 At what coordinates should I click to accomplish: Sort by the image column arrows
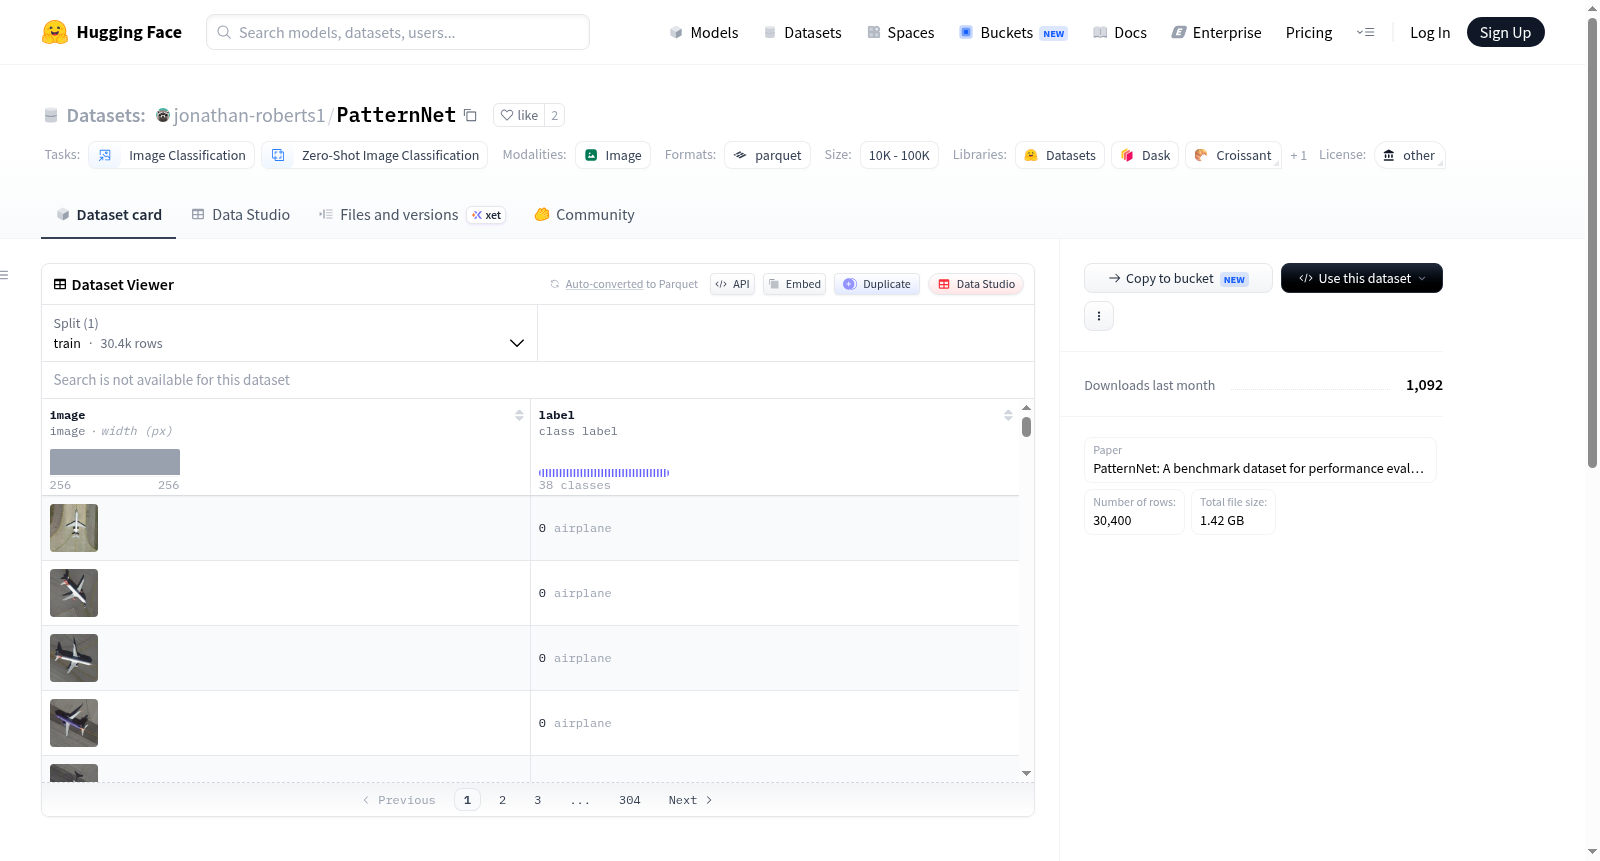point(519,415)
